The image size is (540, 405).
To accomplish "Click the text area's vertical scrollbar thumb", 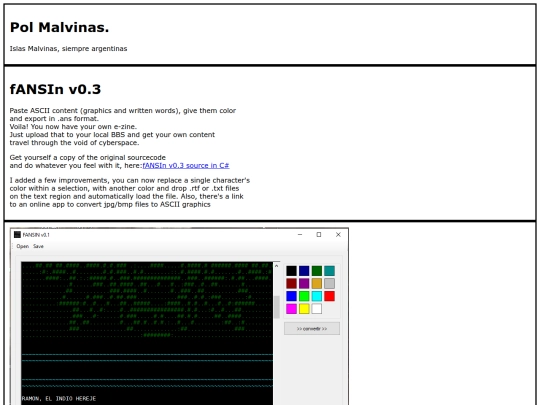I will 277,307.
